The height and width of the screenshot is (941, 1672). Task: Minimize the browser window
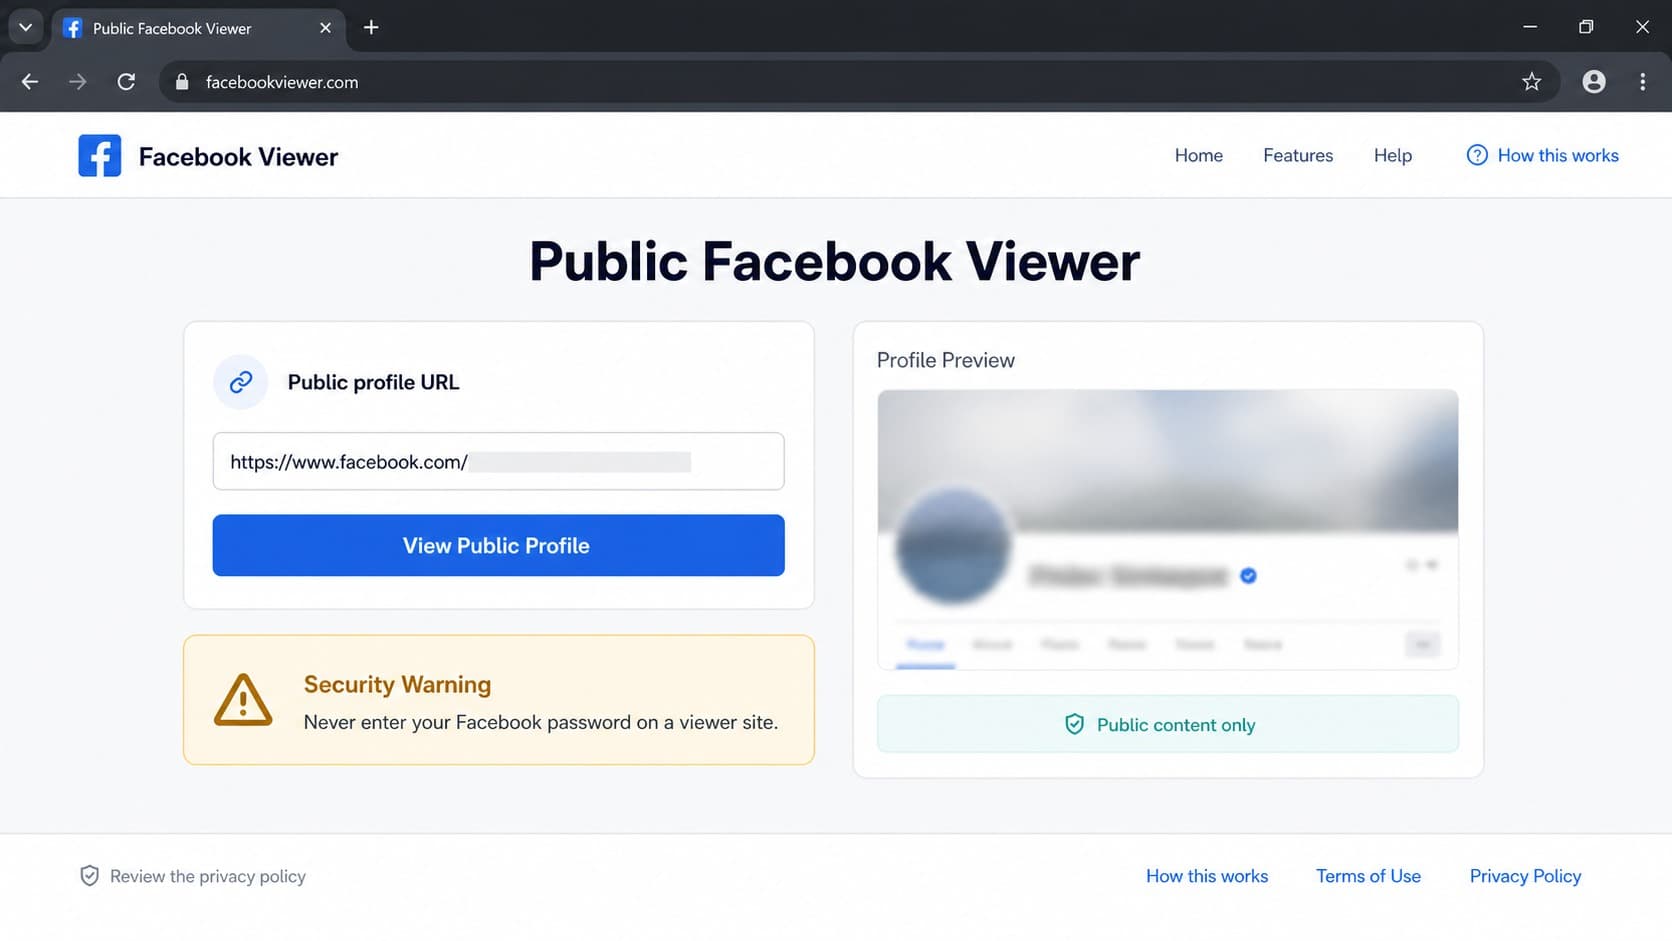(1529, 27)
